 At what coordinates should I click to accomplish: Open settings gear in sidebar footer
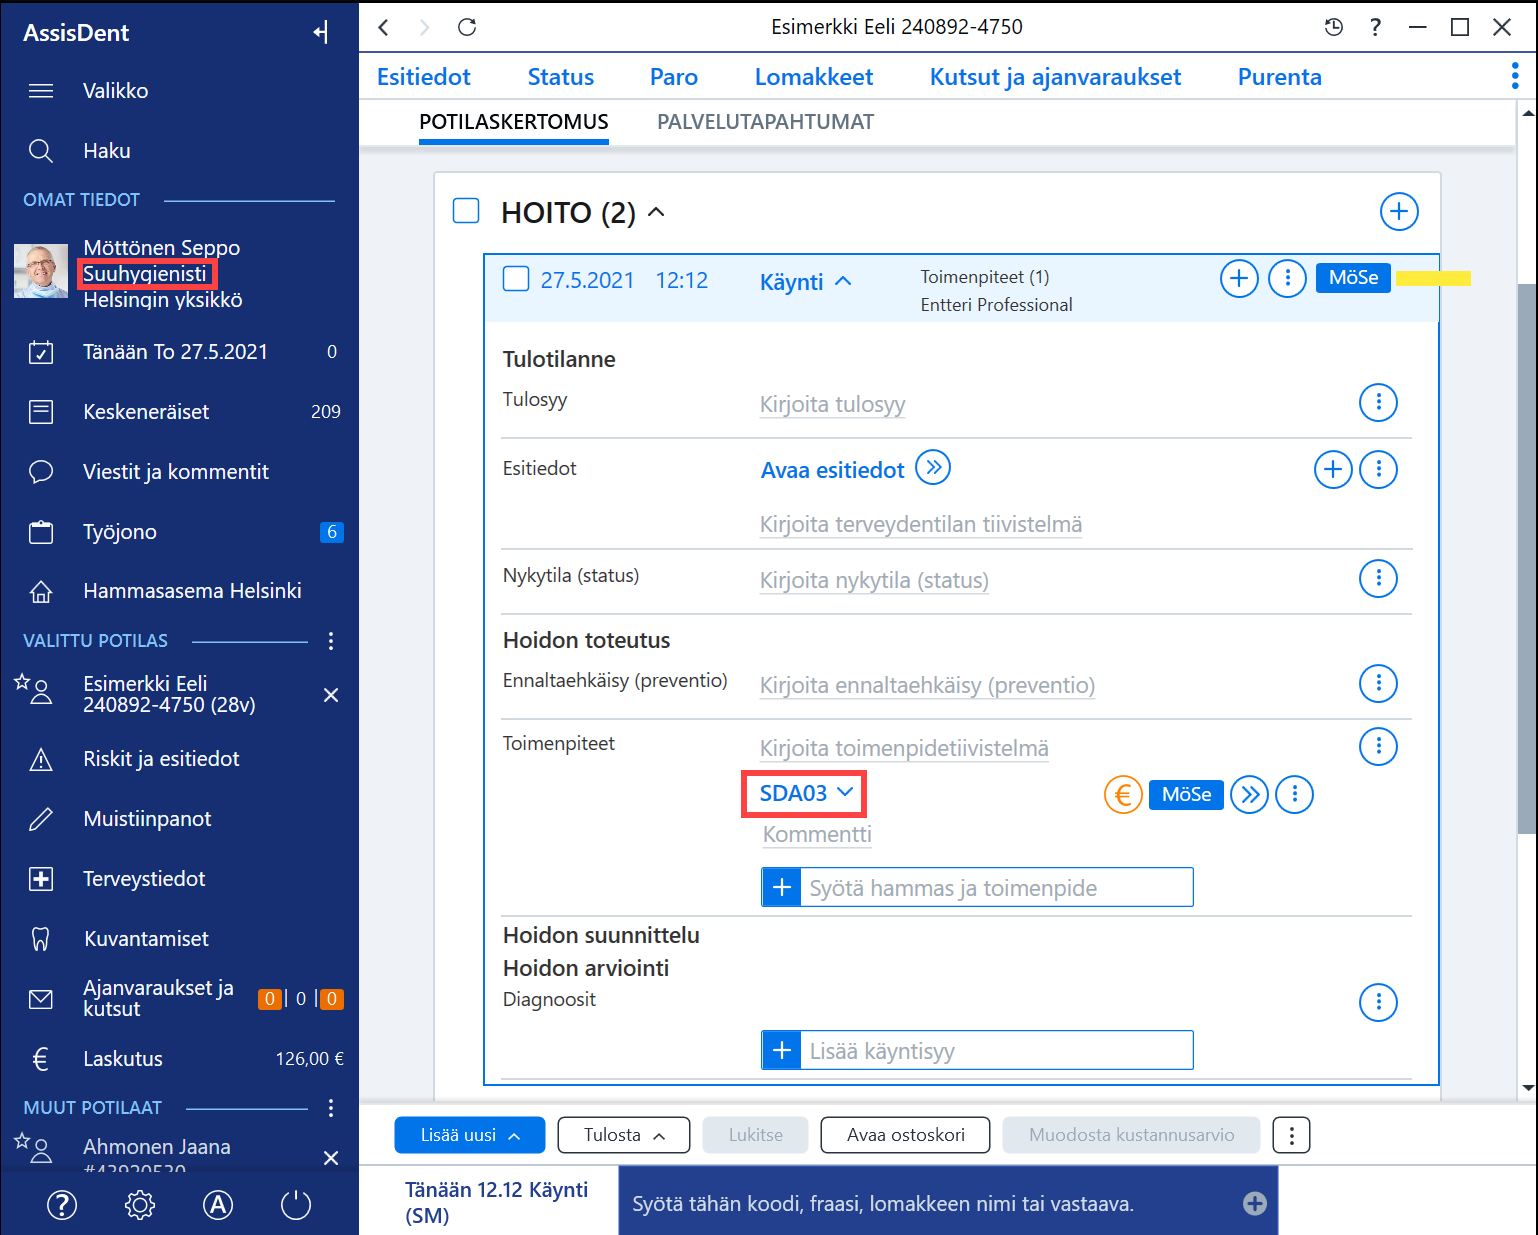click(140, 1205)
